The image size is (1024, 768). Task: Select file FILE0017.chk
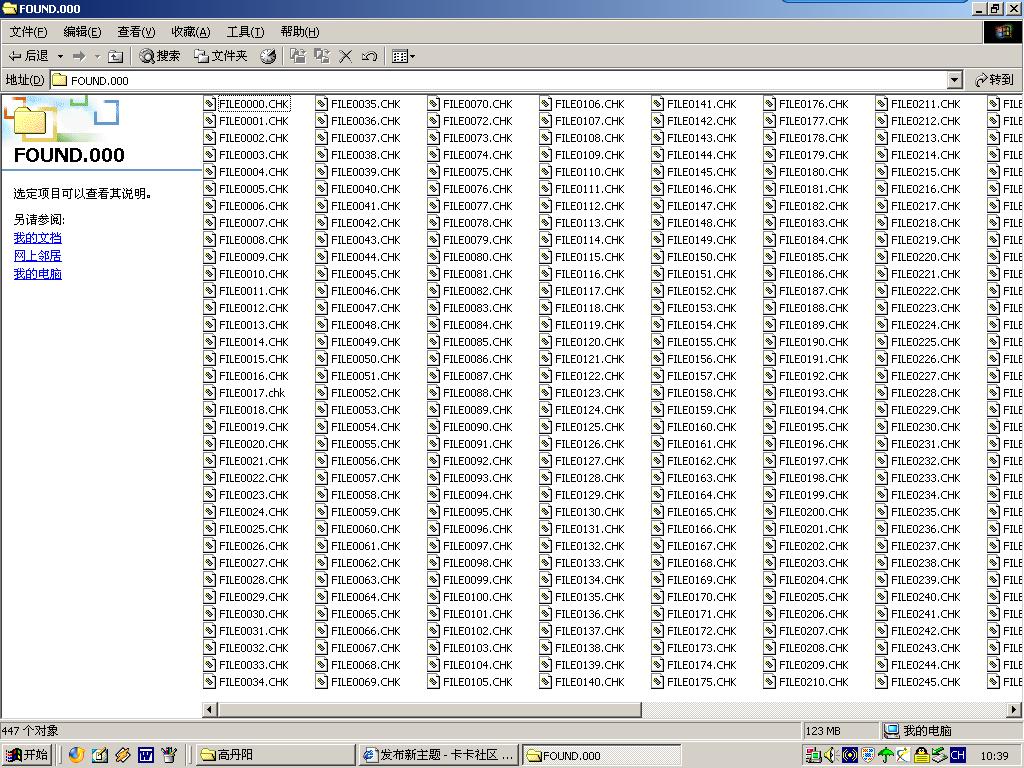[252, 392]
